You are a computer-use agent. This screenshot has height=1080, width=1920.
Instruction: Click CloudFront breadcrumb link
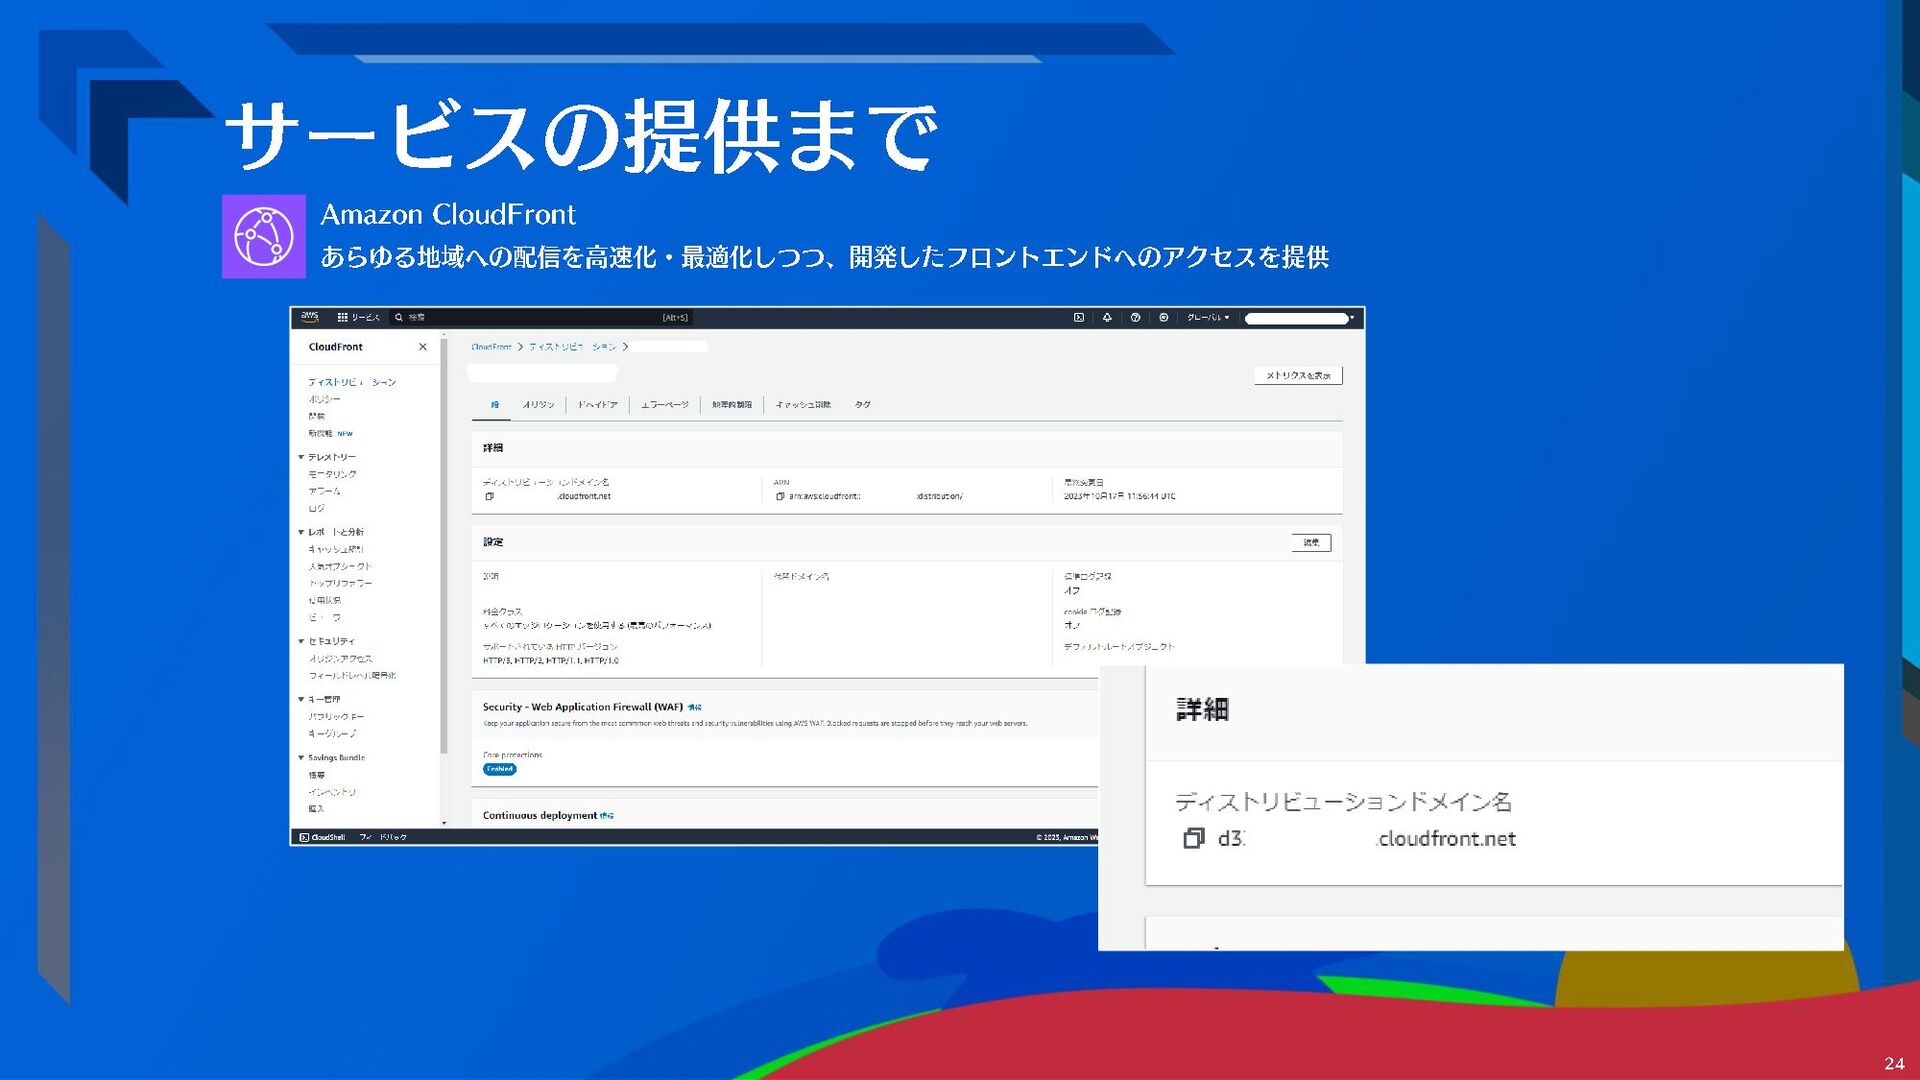[x=491, y=347]
